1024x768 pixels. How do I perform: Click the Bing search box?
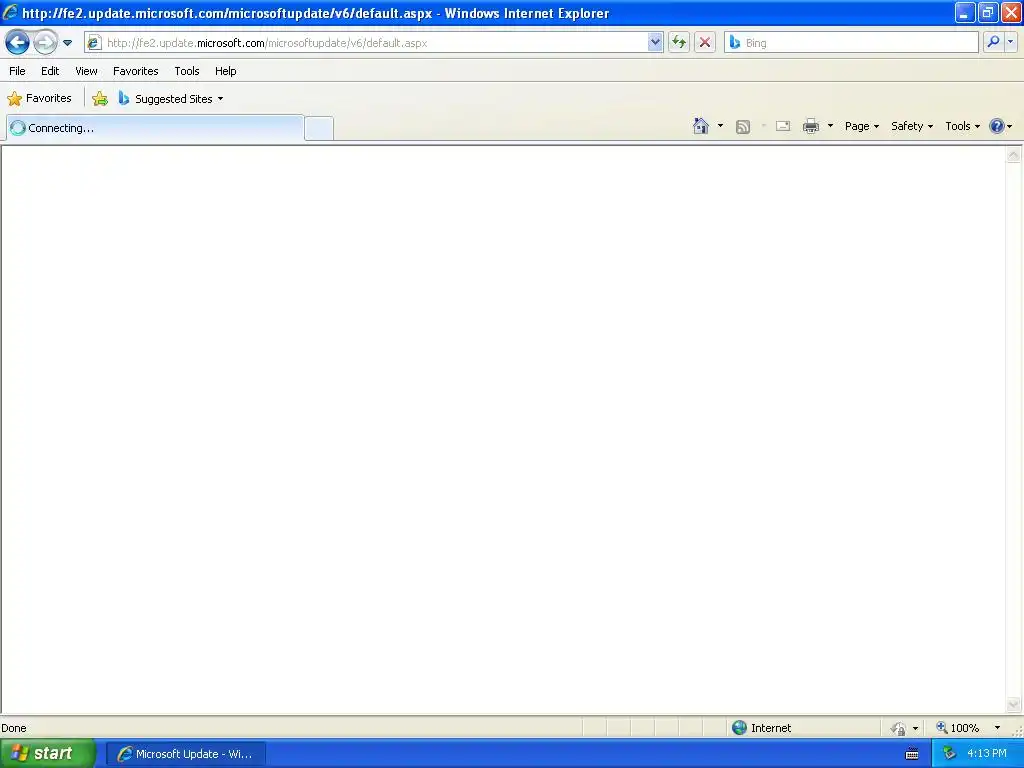(x=851, y=42)
